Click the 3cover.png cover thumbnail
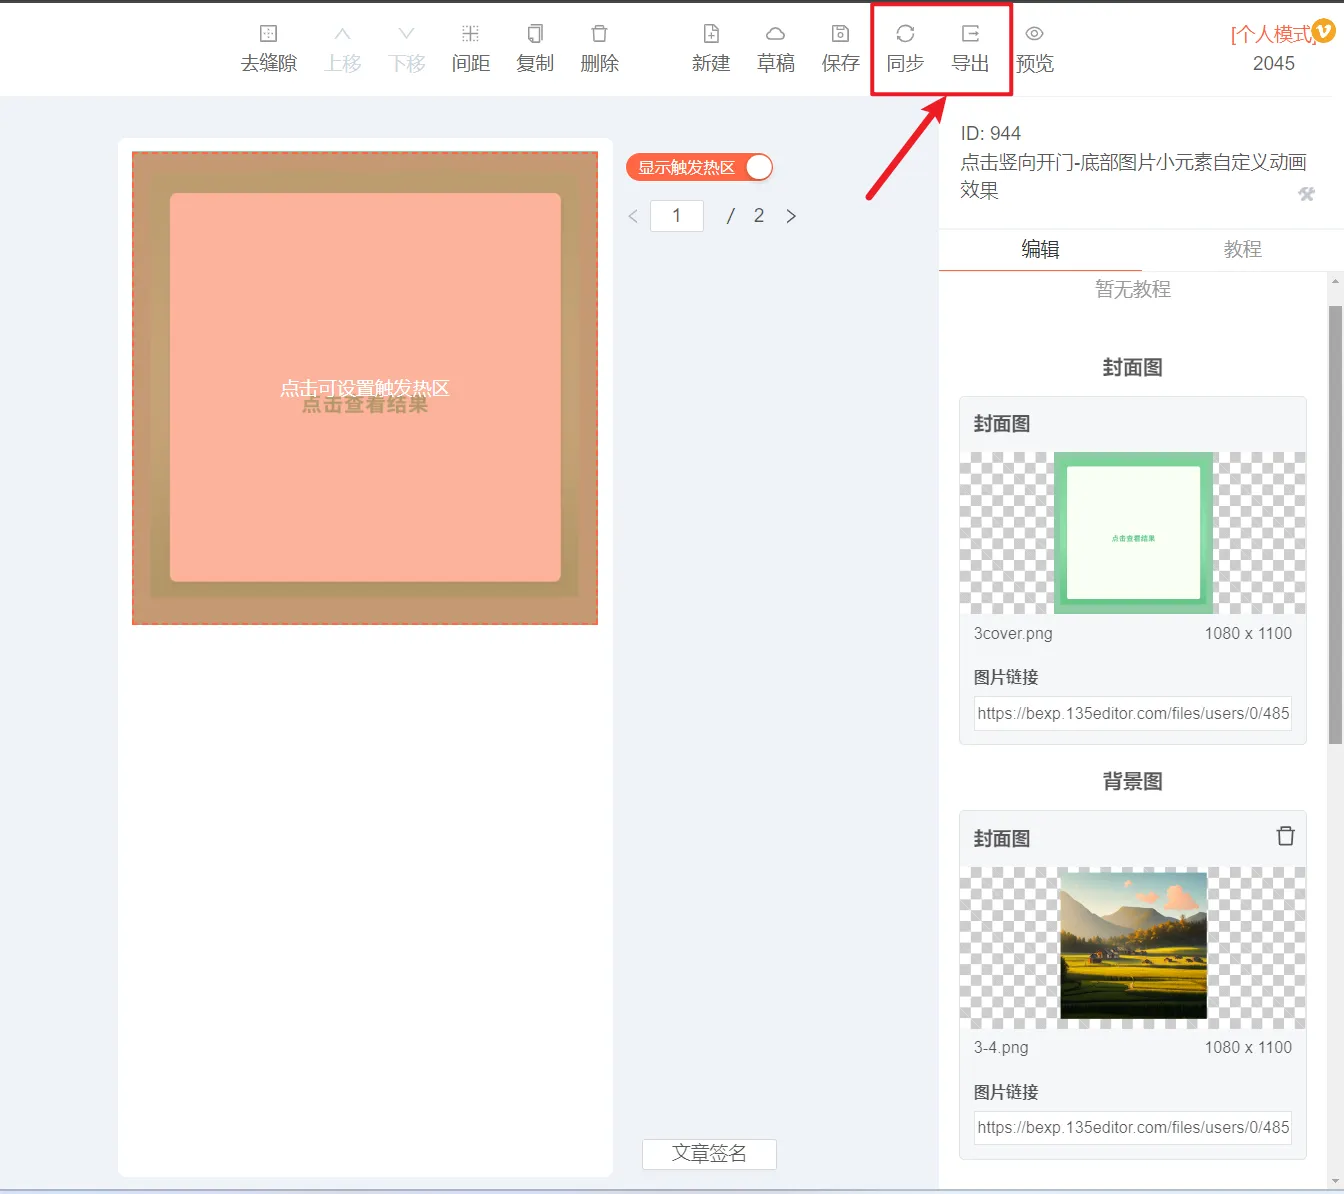Image resolution: width=1344 pixels, height=1194 pixels. (x=1133, y=533)
